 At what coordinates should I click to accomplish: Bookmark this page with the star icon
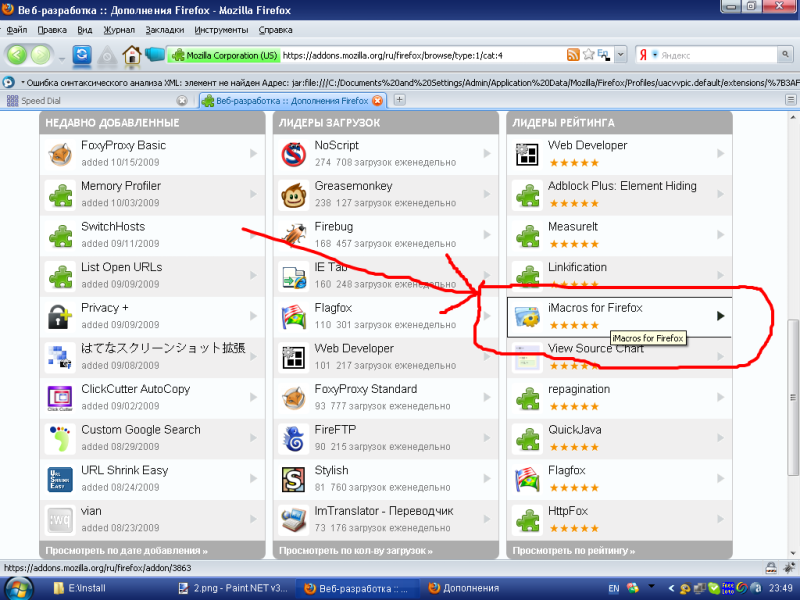pos(589,54)
